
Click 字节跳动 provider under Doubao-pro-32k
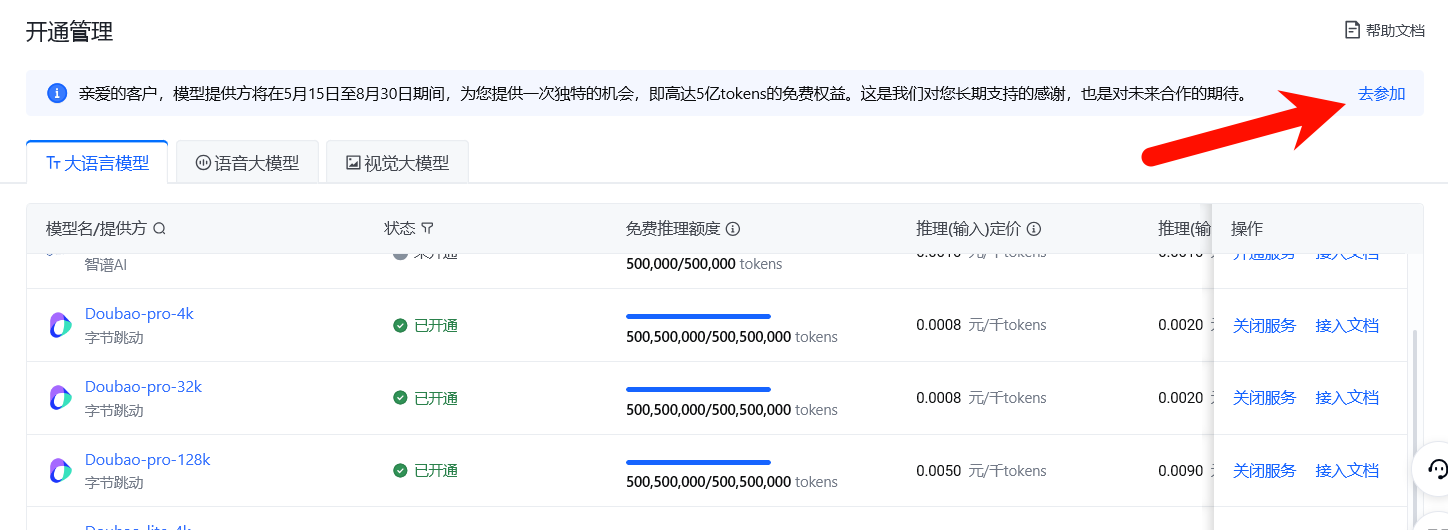[114, 411]
